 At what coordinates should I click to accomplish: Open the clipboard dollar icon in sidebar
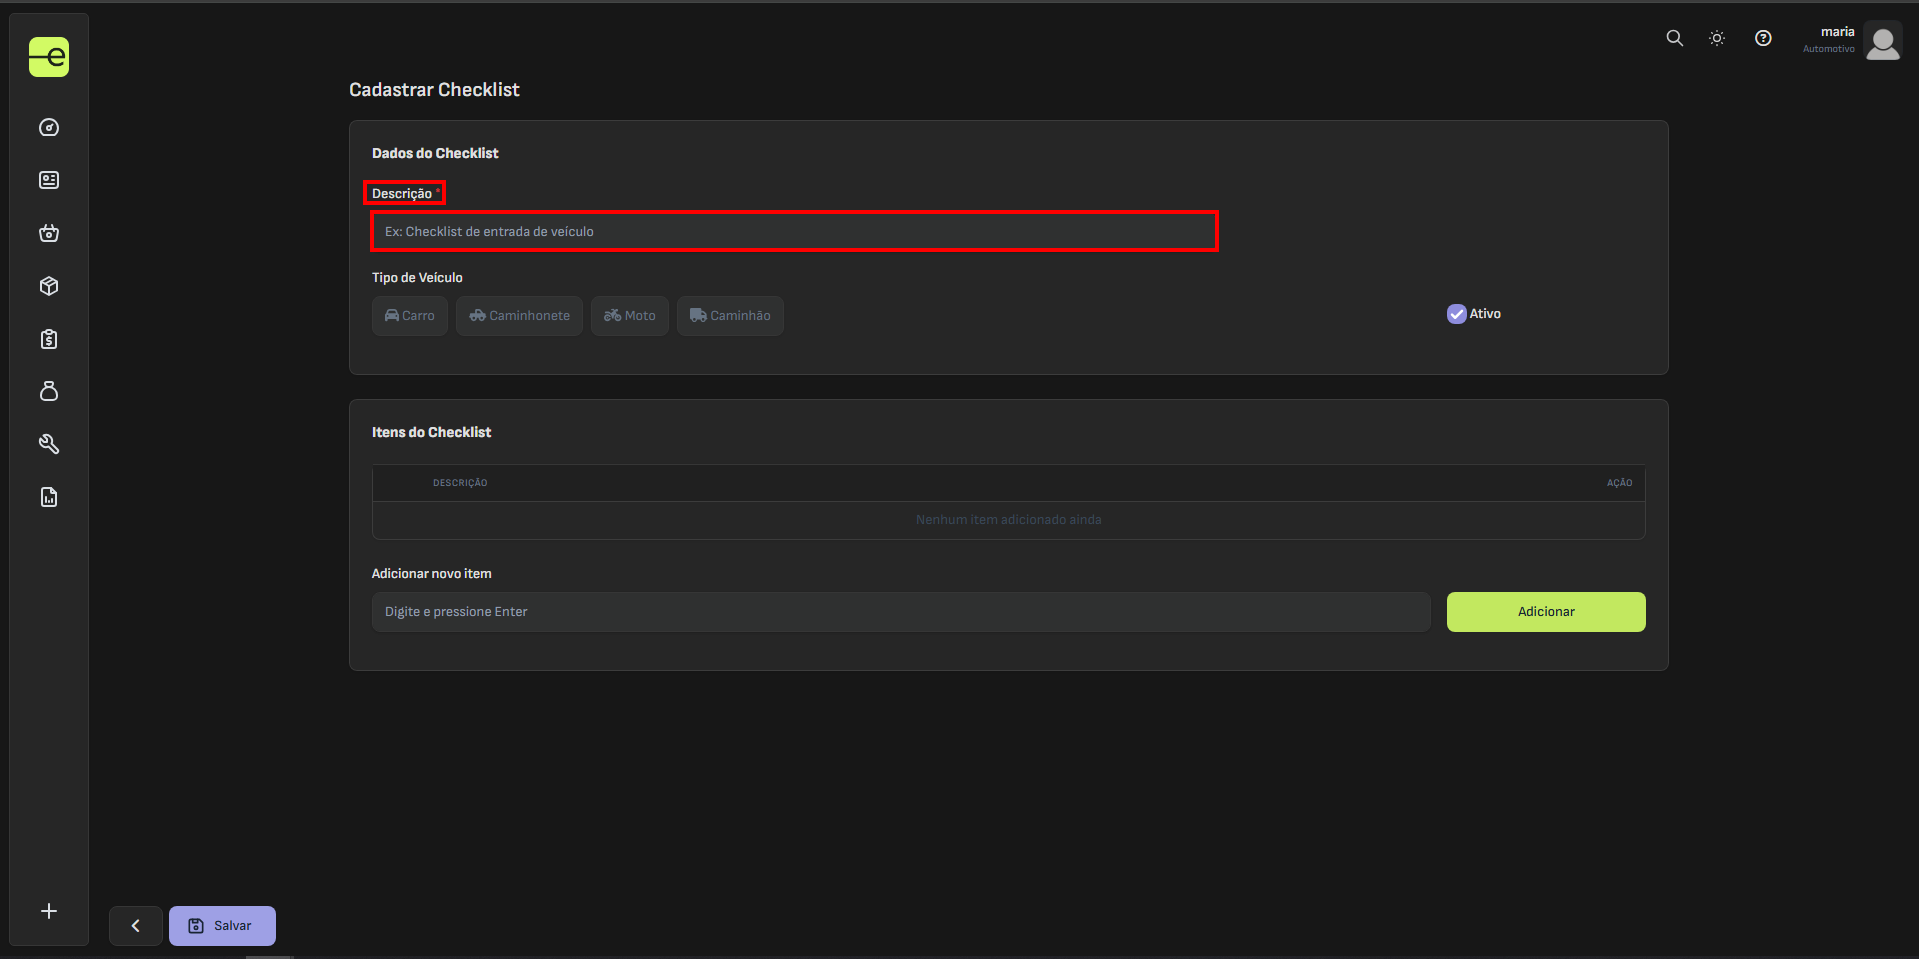click(49, 339)
